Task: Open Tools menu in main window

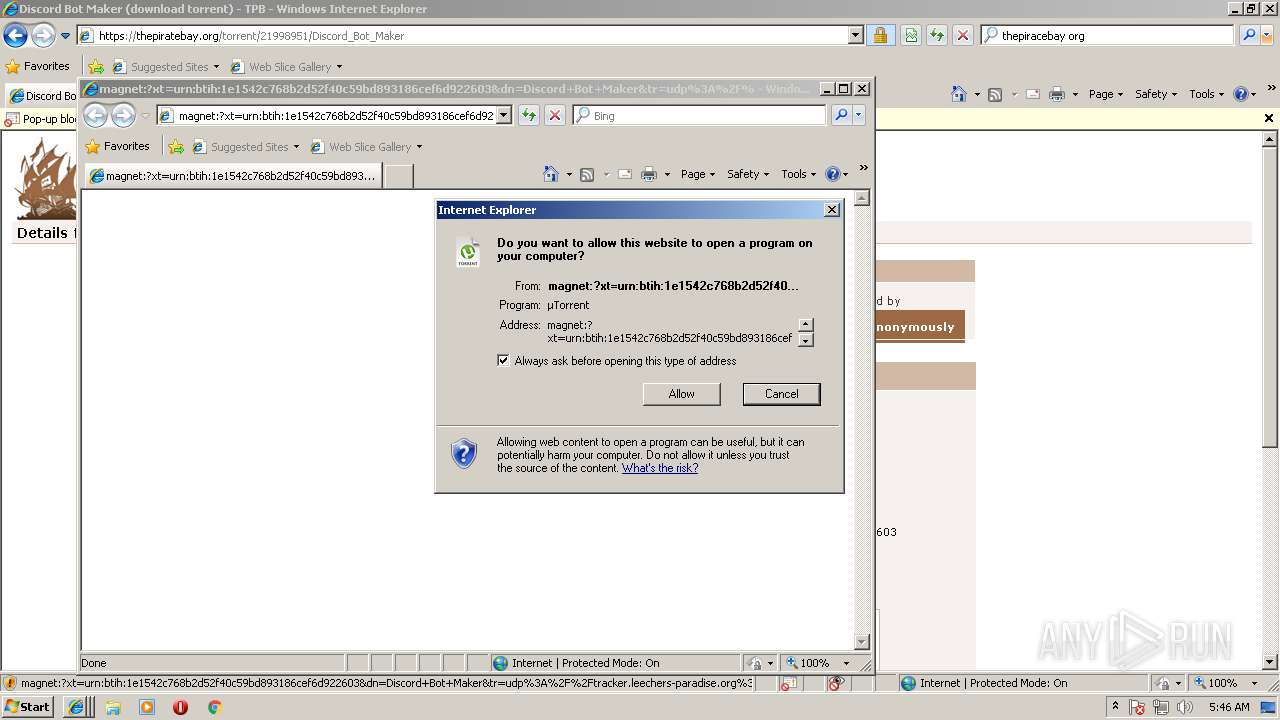Action: click(x=1207, y=94)
